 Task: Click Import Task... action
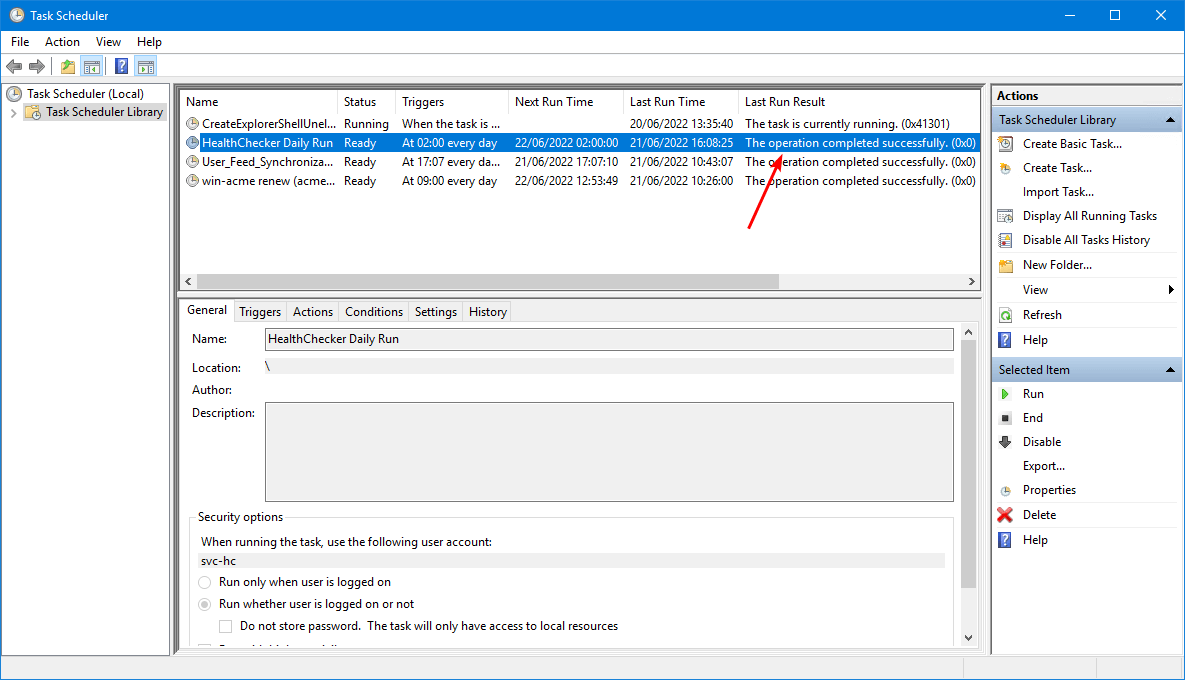pyautogui.click(x=1058, y=192)
